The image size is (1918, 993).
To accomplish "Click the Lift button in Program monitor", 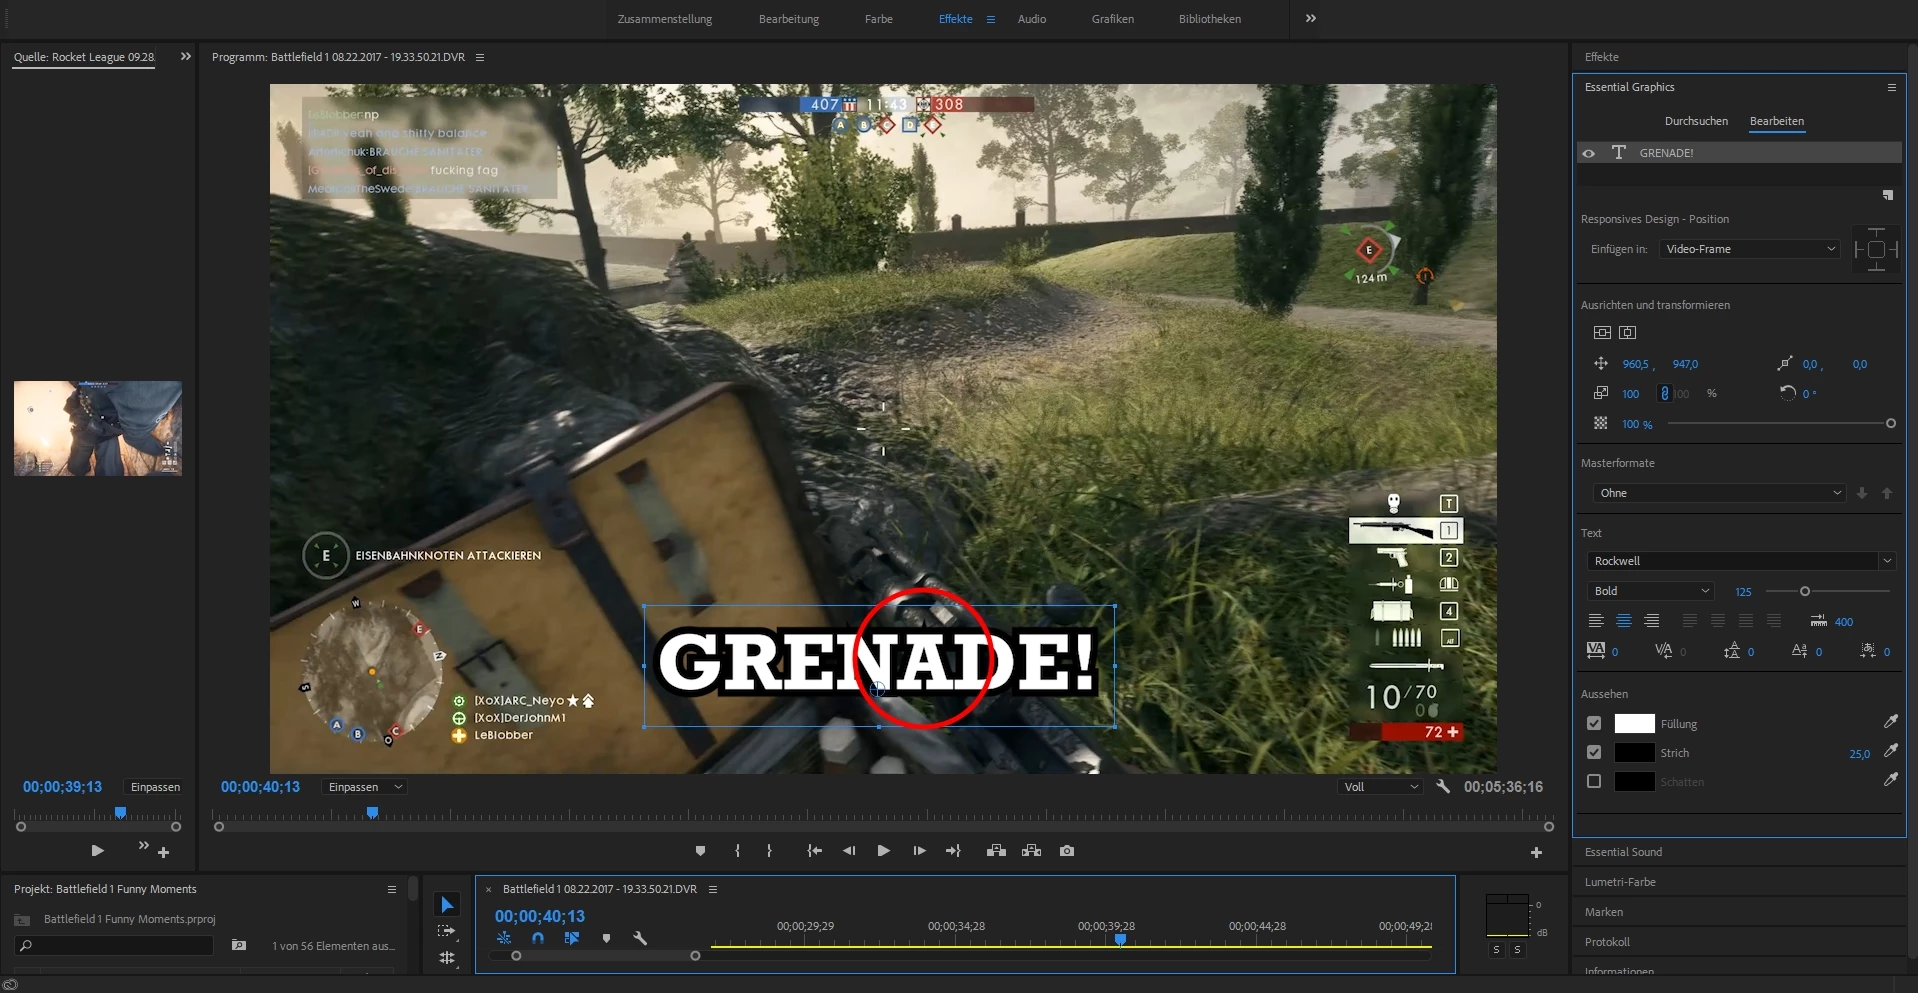I will click(x=996, y=851).
